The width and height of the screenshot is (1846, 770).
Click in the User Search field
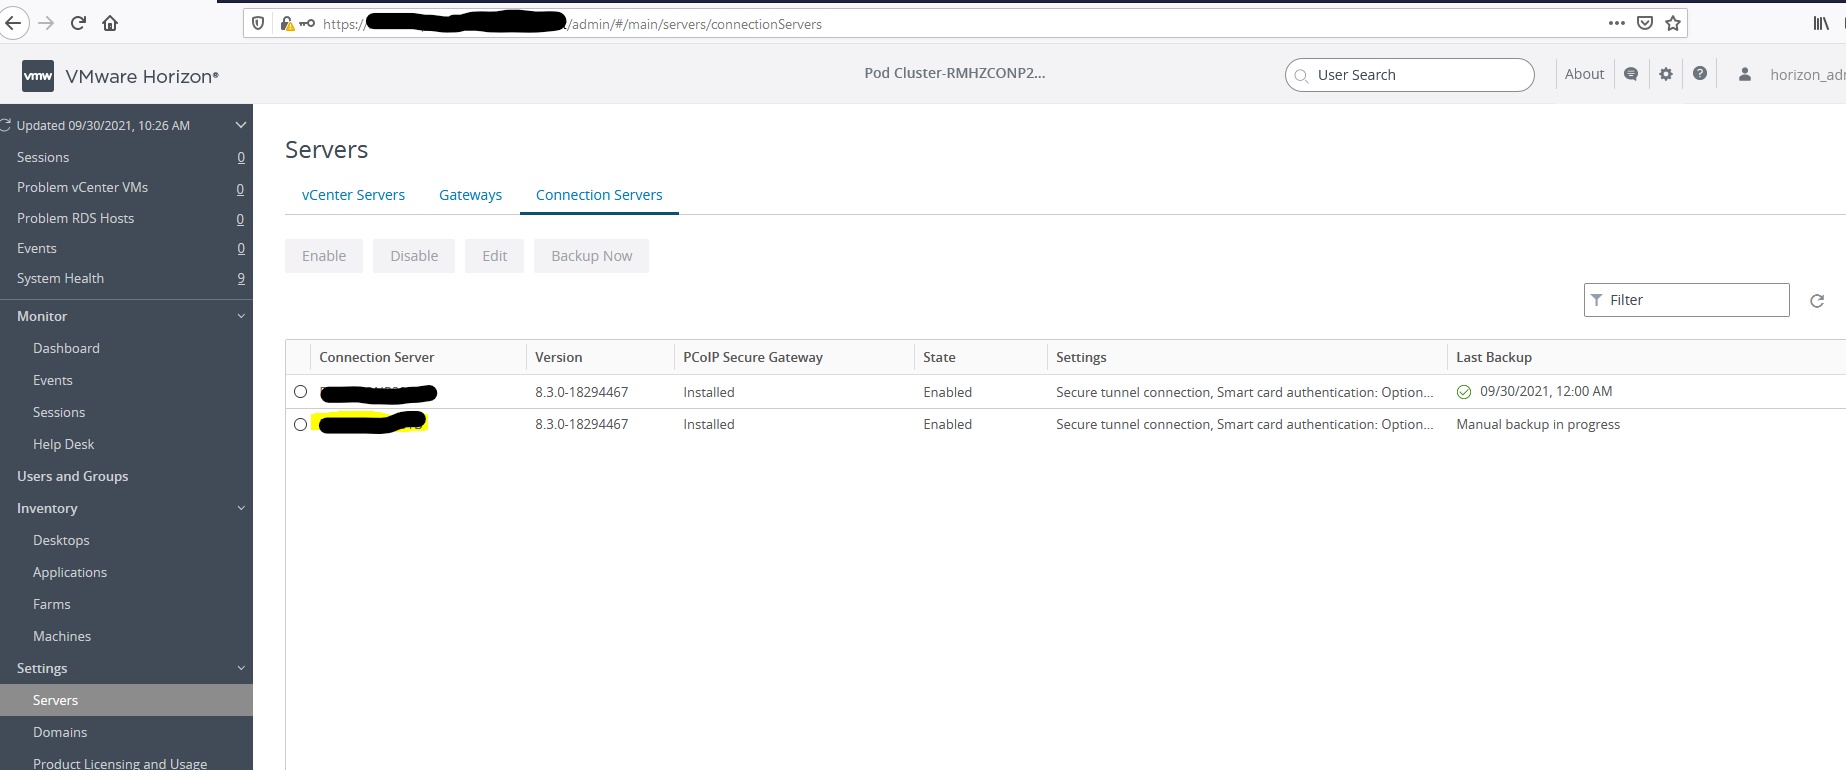(1410, 75)
